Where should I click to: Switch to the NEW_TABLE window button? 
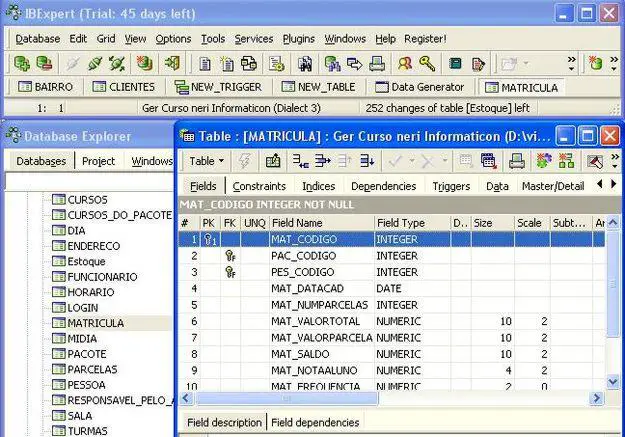(x=318, y=87)
